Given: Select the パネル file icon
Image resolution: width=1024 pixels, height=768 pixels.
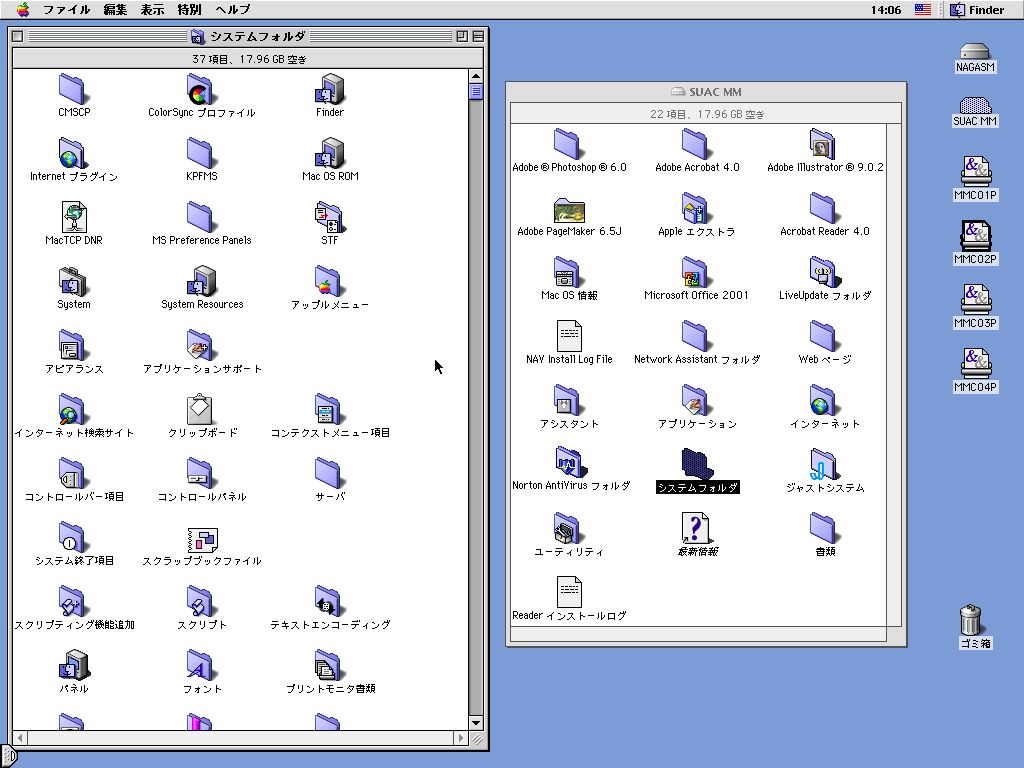Looking at the screenshot, I should point(73,665).
